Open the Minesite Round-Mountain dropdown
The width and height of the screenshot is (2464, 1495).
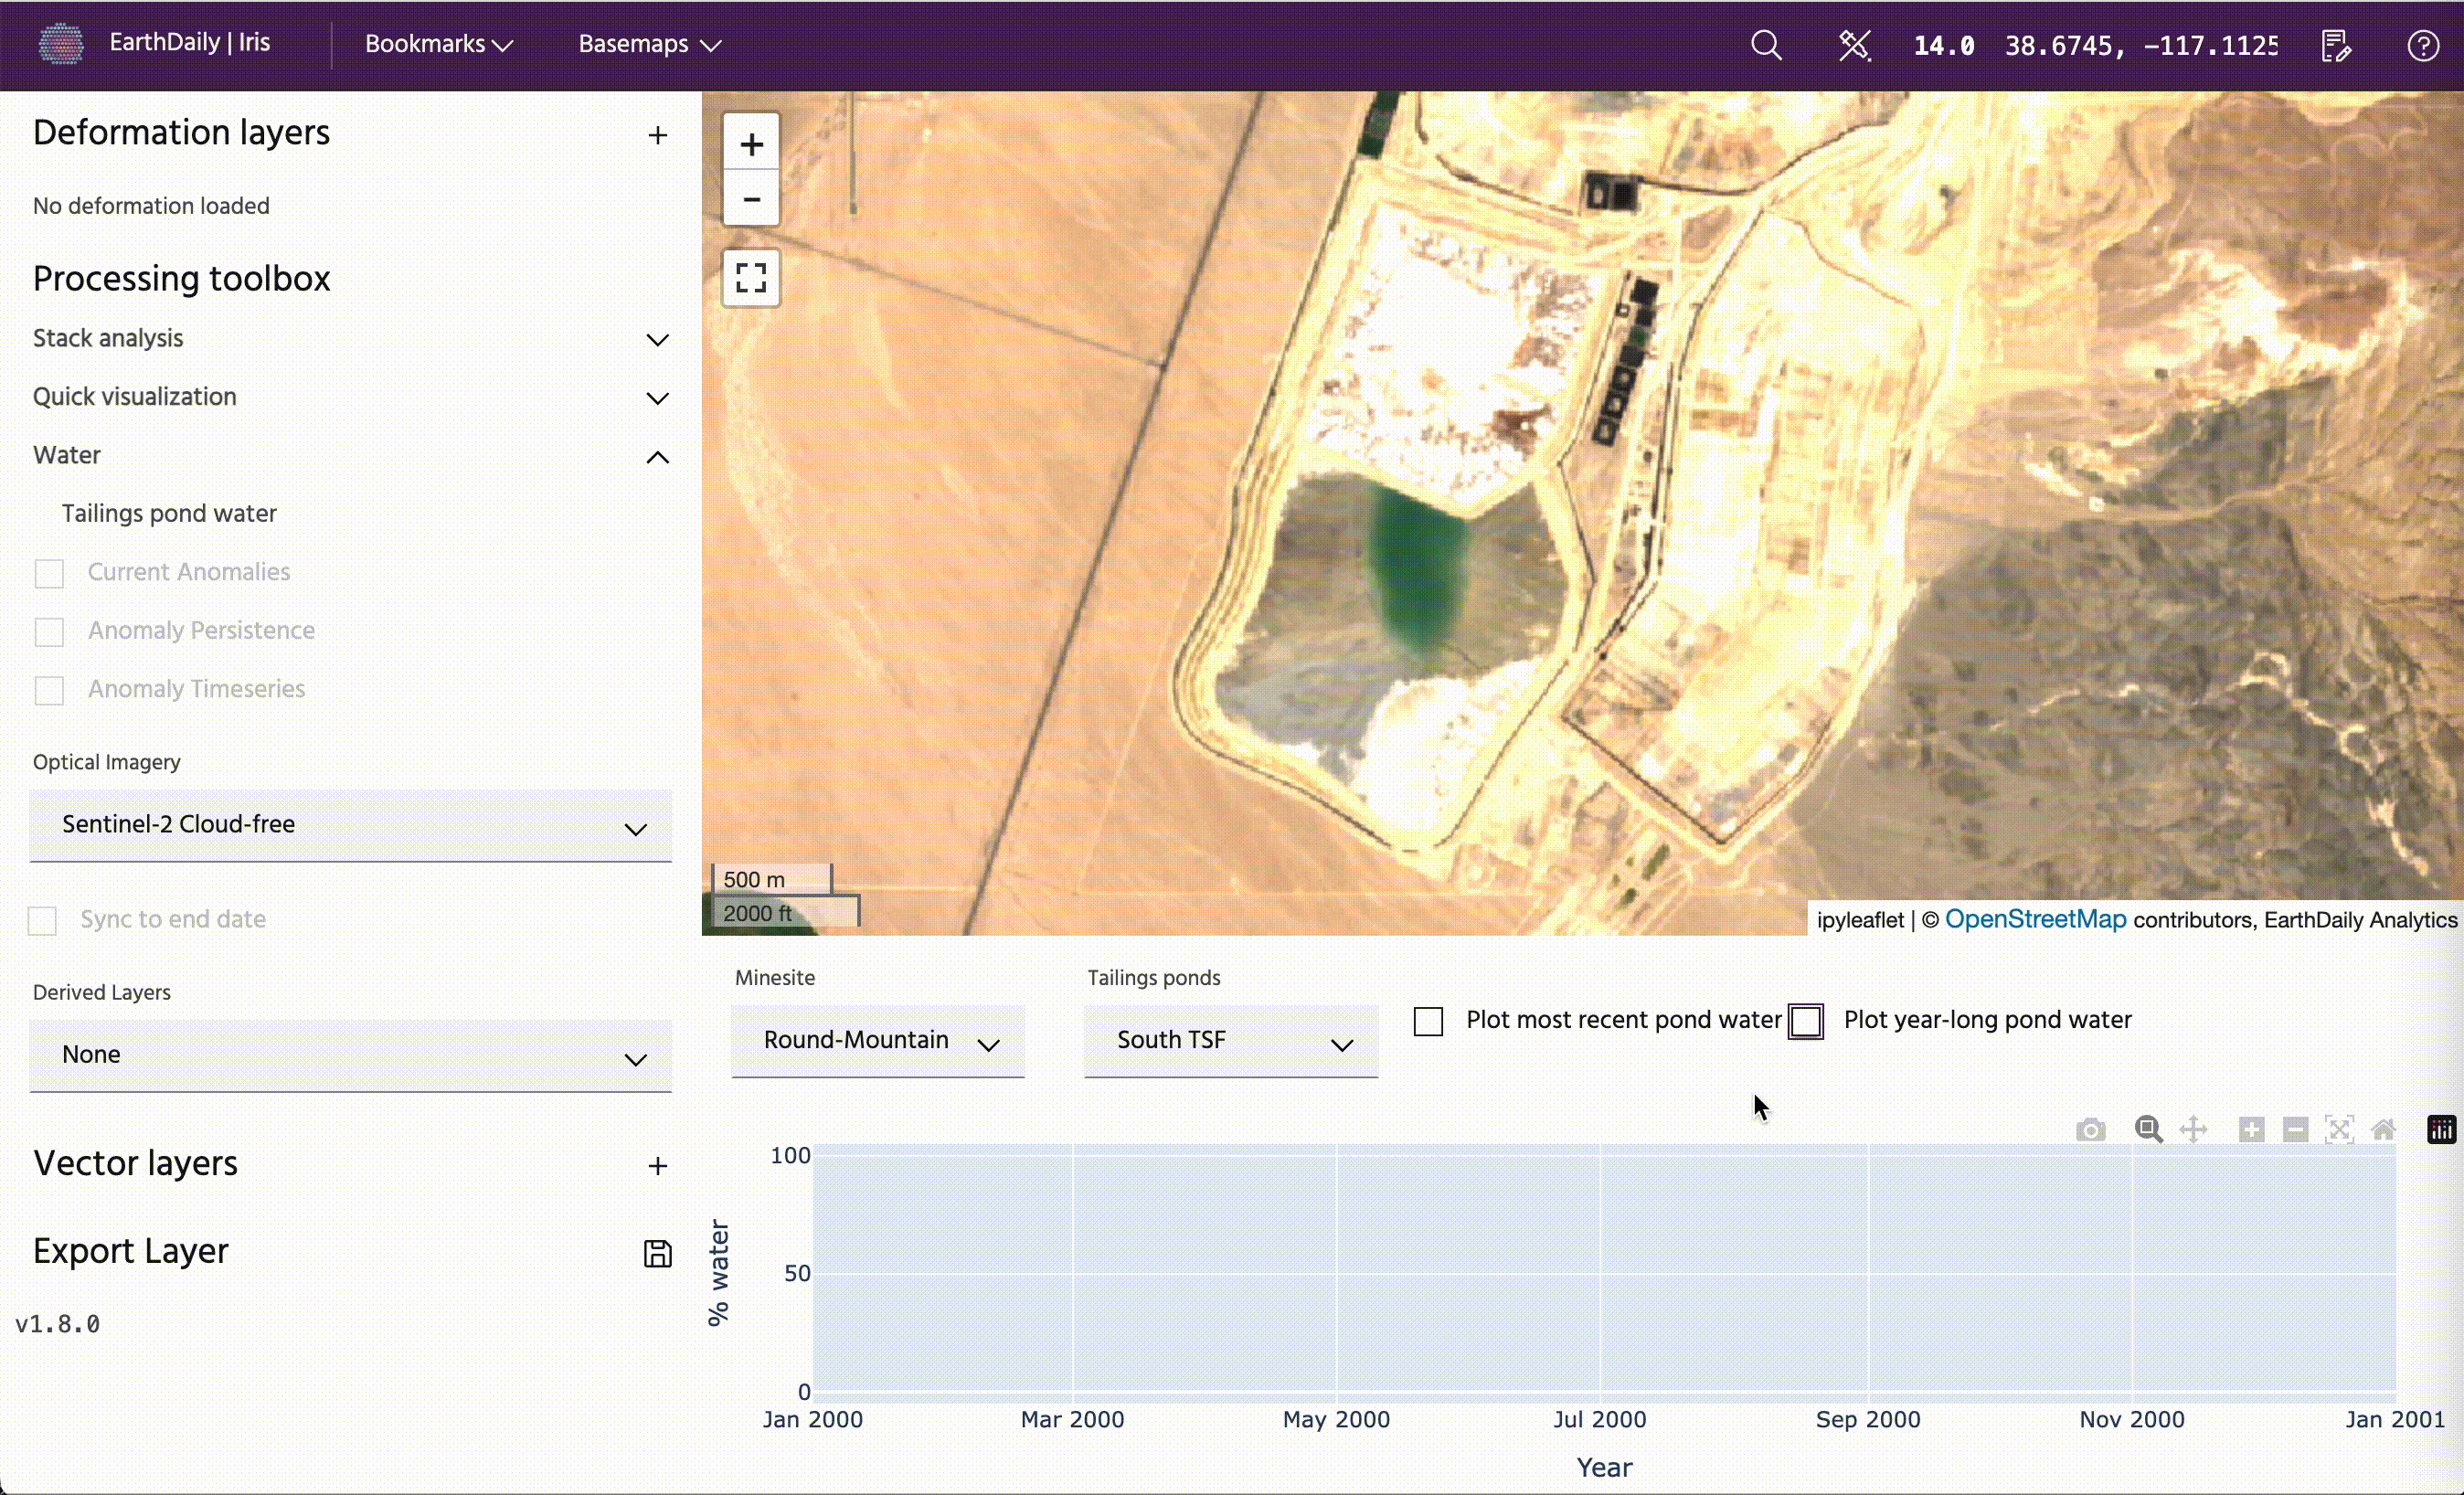coord(877,1041)
